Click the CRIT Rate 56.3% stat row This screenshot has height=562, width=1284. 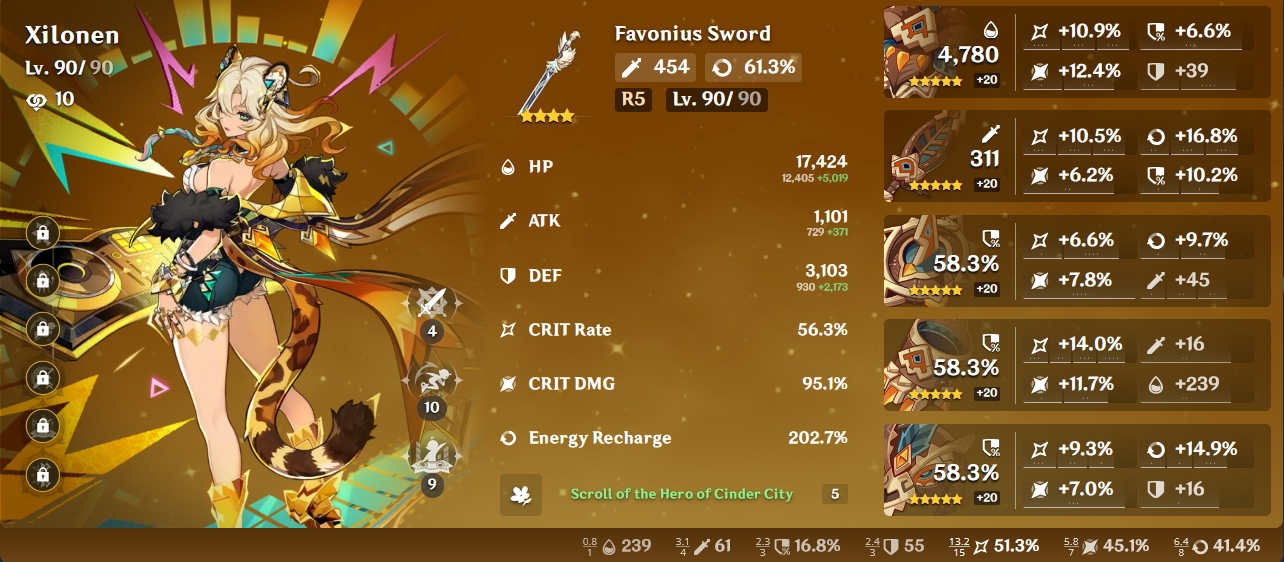click(673, 329)
